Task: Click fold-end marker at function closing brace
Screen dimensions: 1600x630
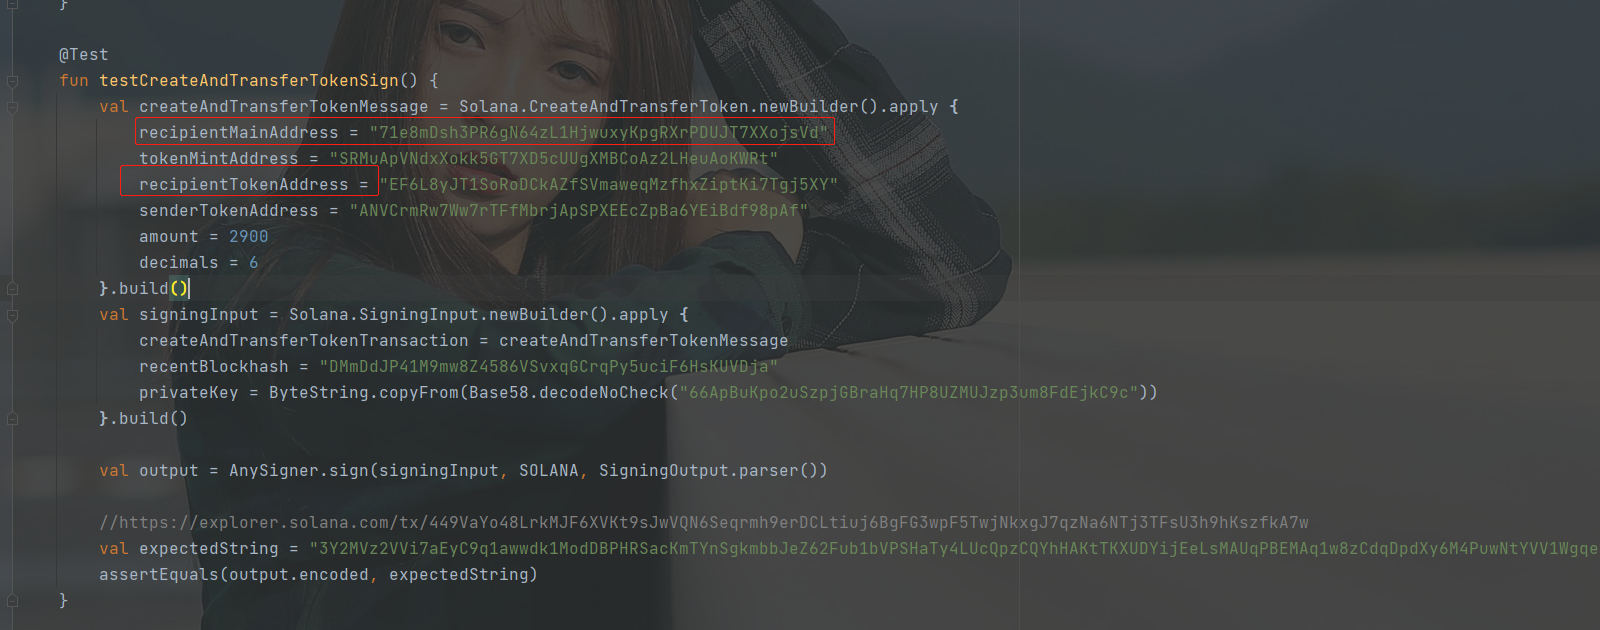Action: [12, 601]
